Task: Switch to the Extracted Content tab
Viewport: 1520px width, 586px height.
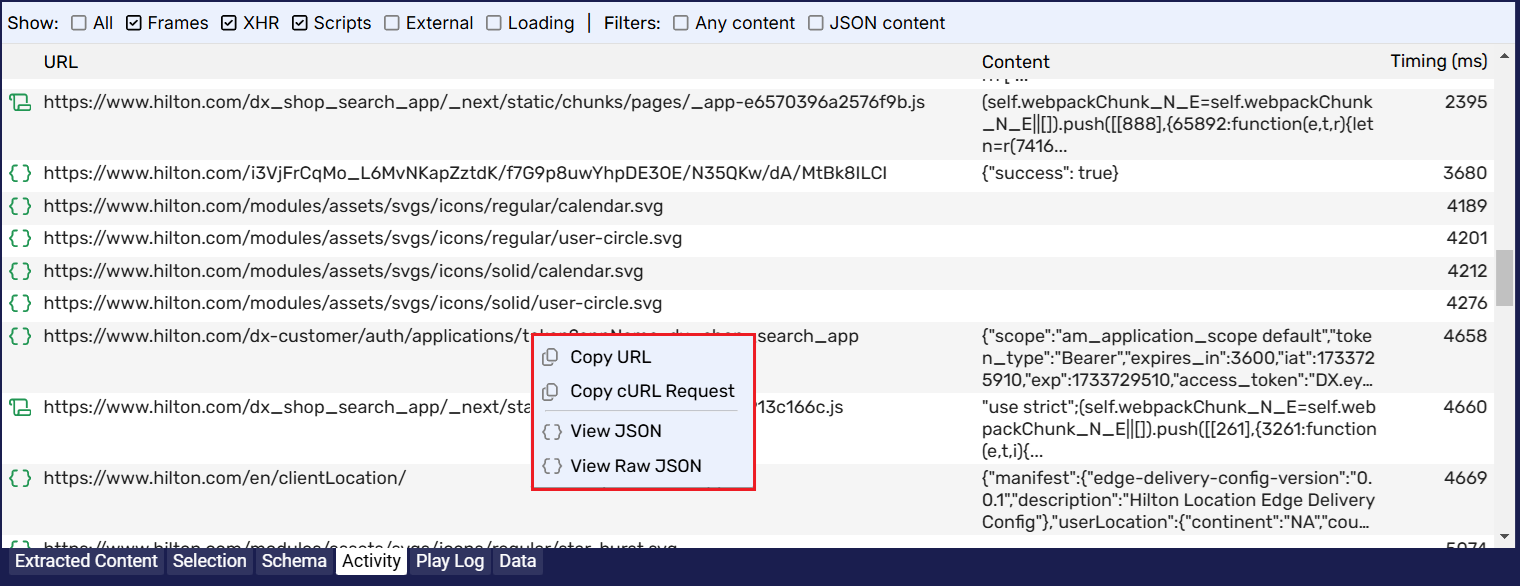Action: [86, 561]
